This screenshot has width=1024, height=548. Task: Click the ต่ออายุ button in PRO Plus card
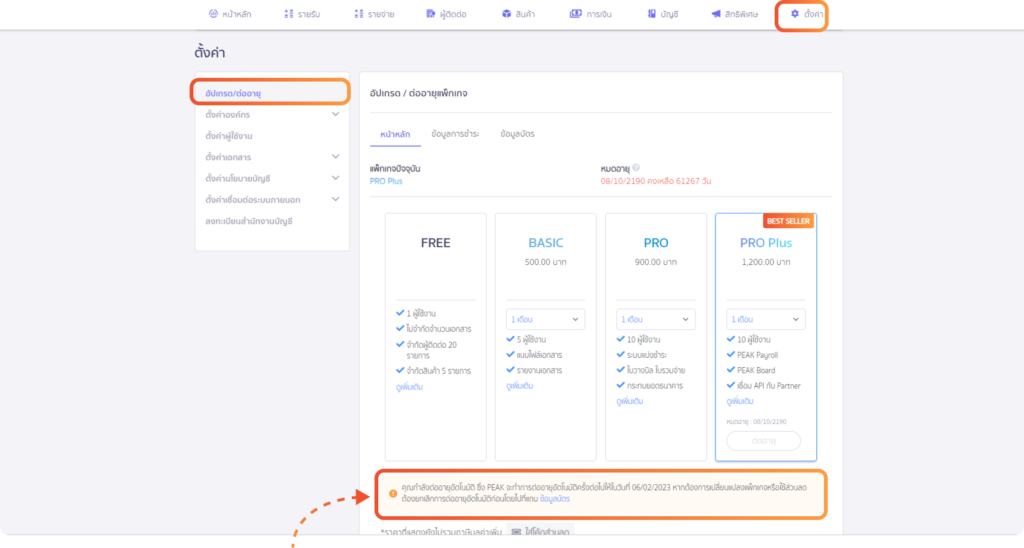764,441
